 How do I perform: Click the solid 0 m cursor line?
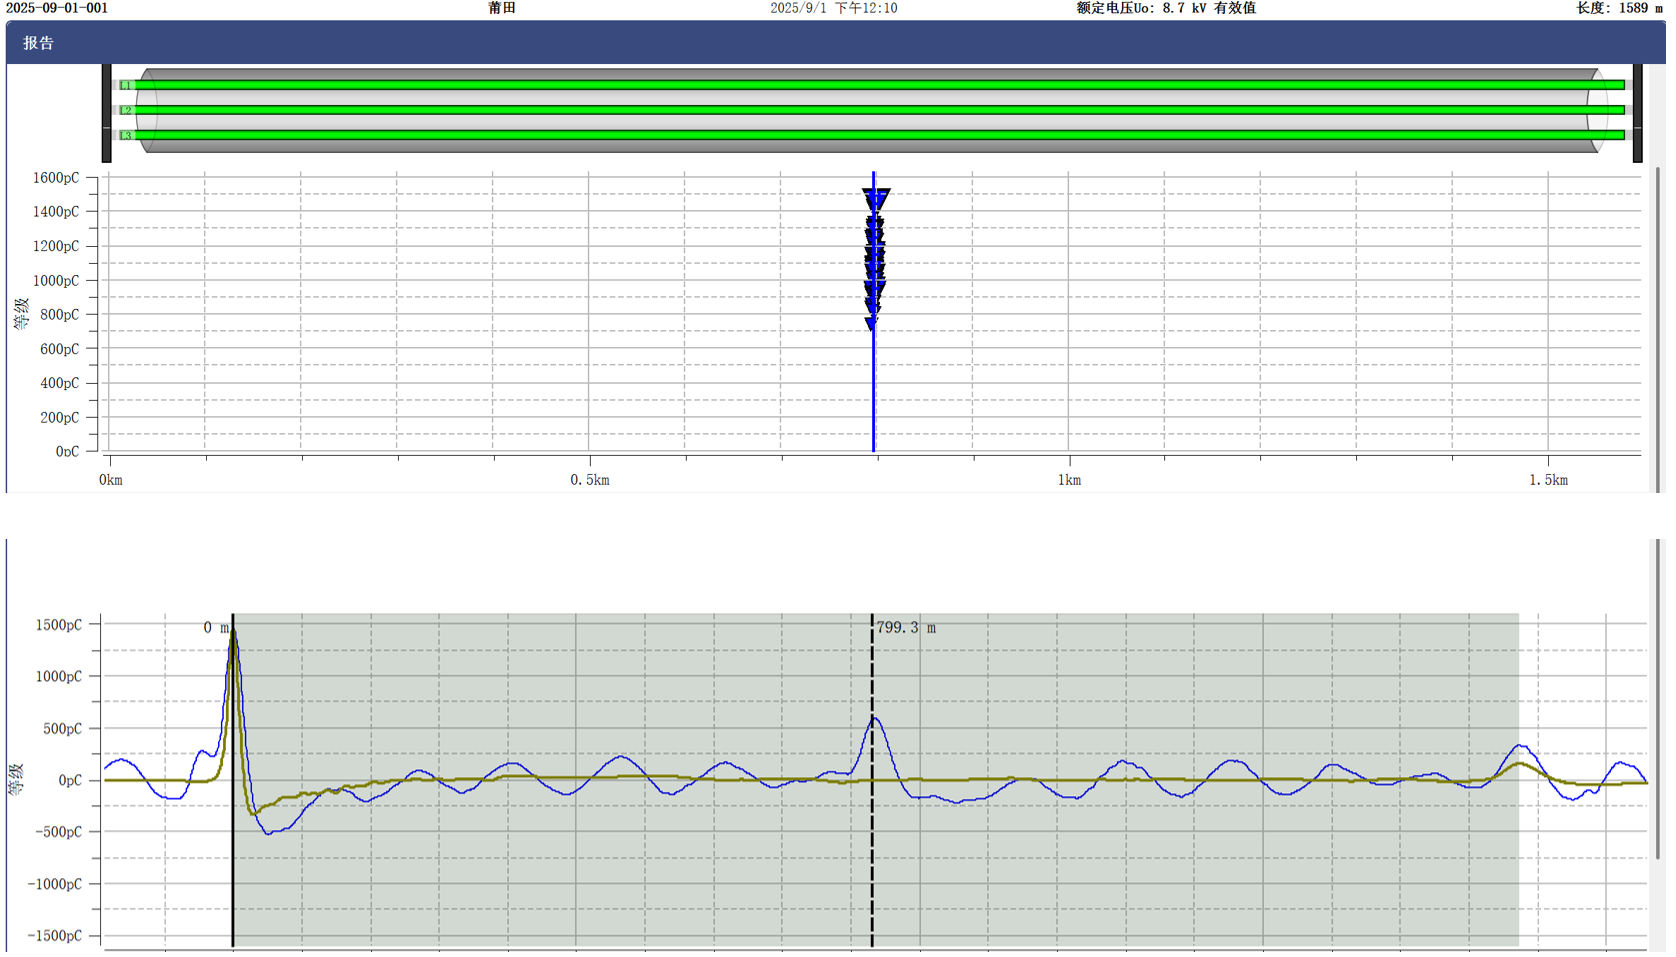click(x=233, y=850)
